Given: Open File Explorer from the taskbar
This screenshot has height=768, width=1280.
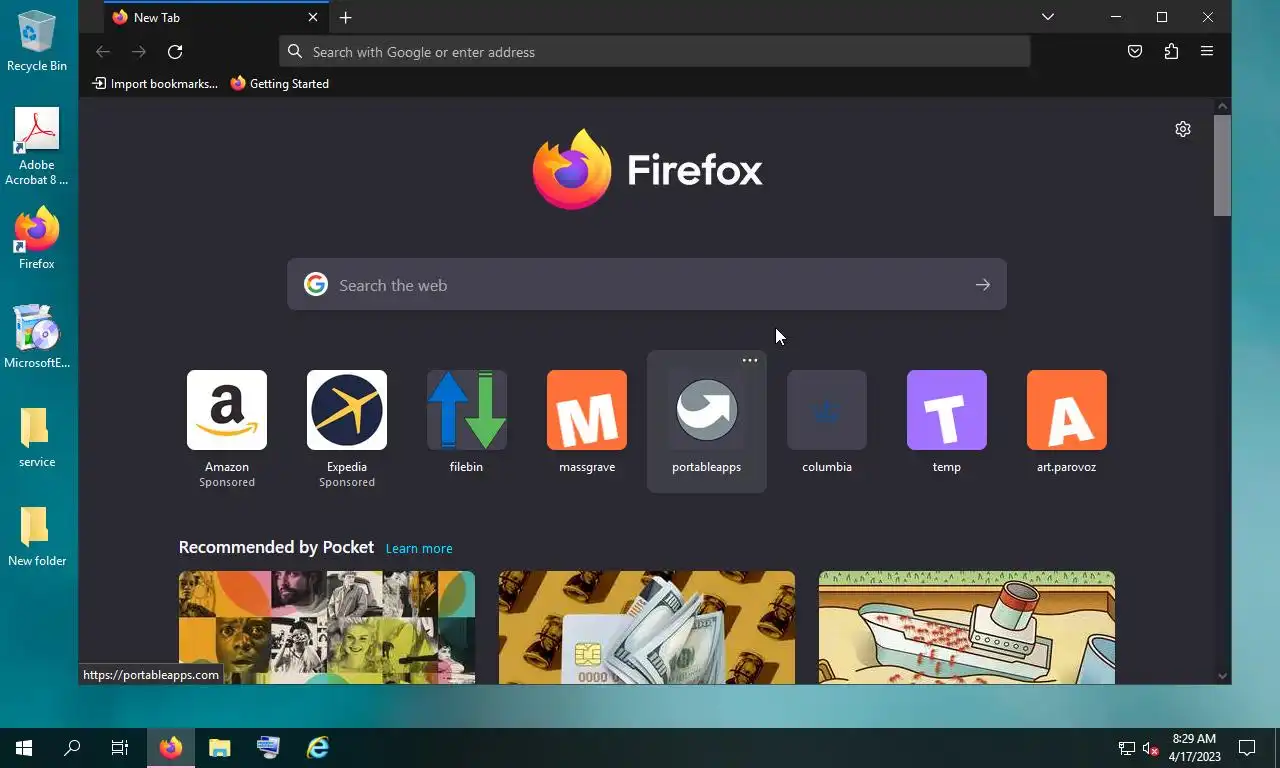Looking at the screenshot, I should click(219, 748).
